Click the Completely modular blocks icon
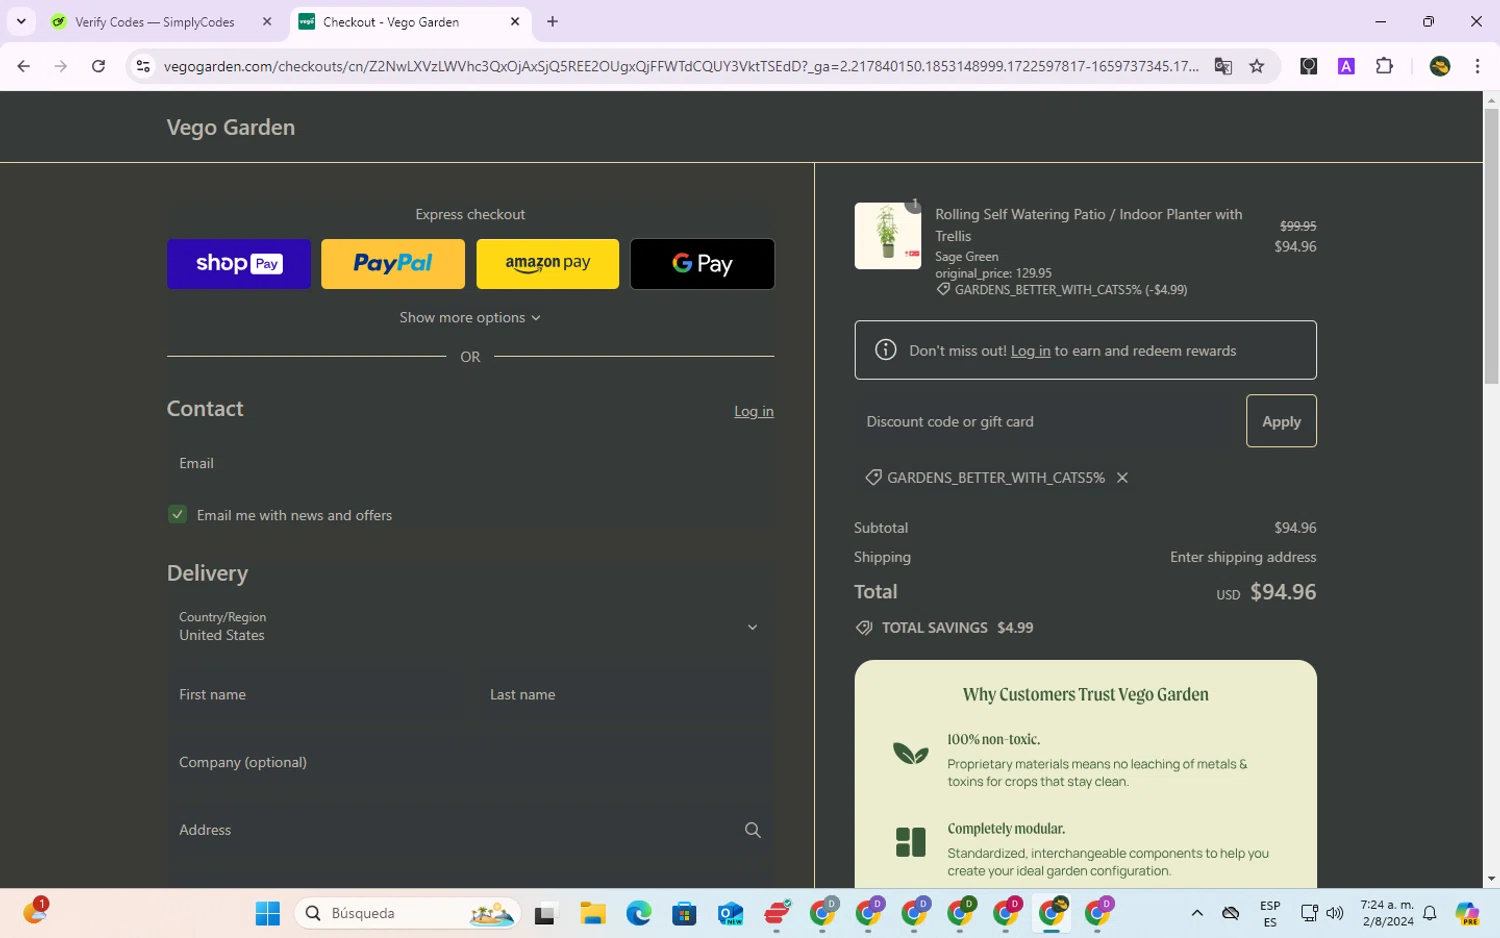The width and height of the screenshot is (1500, 938). pyautogui.click(x=910, y=842)
